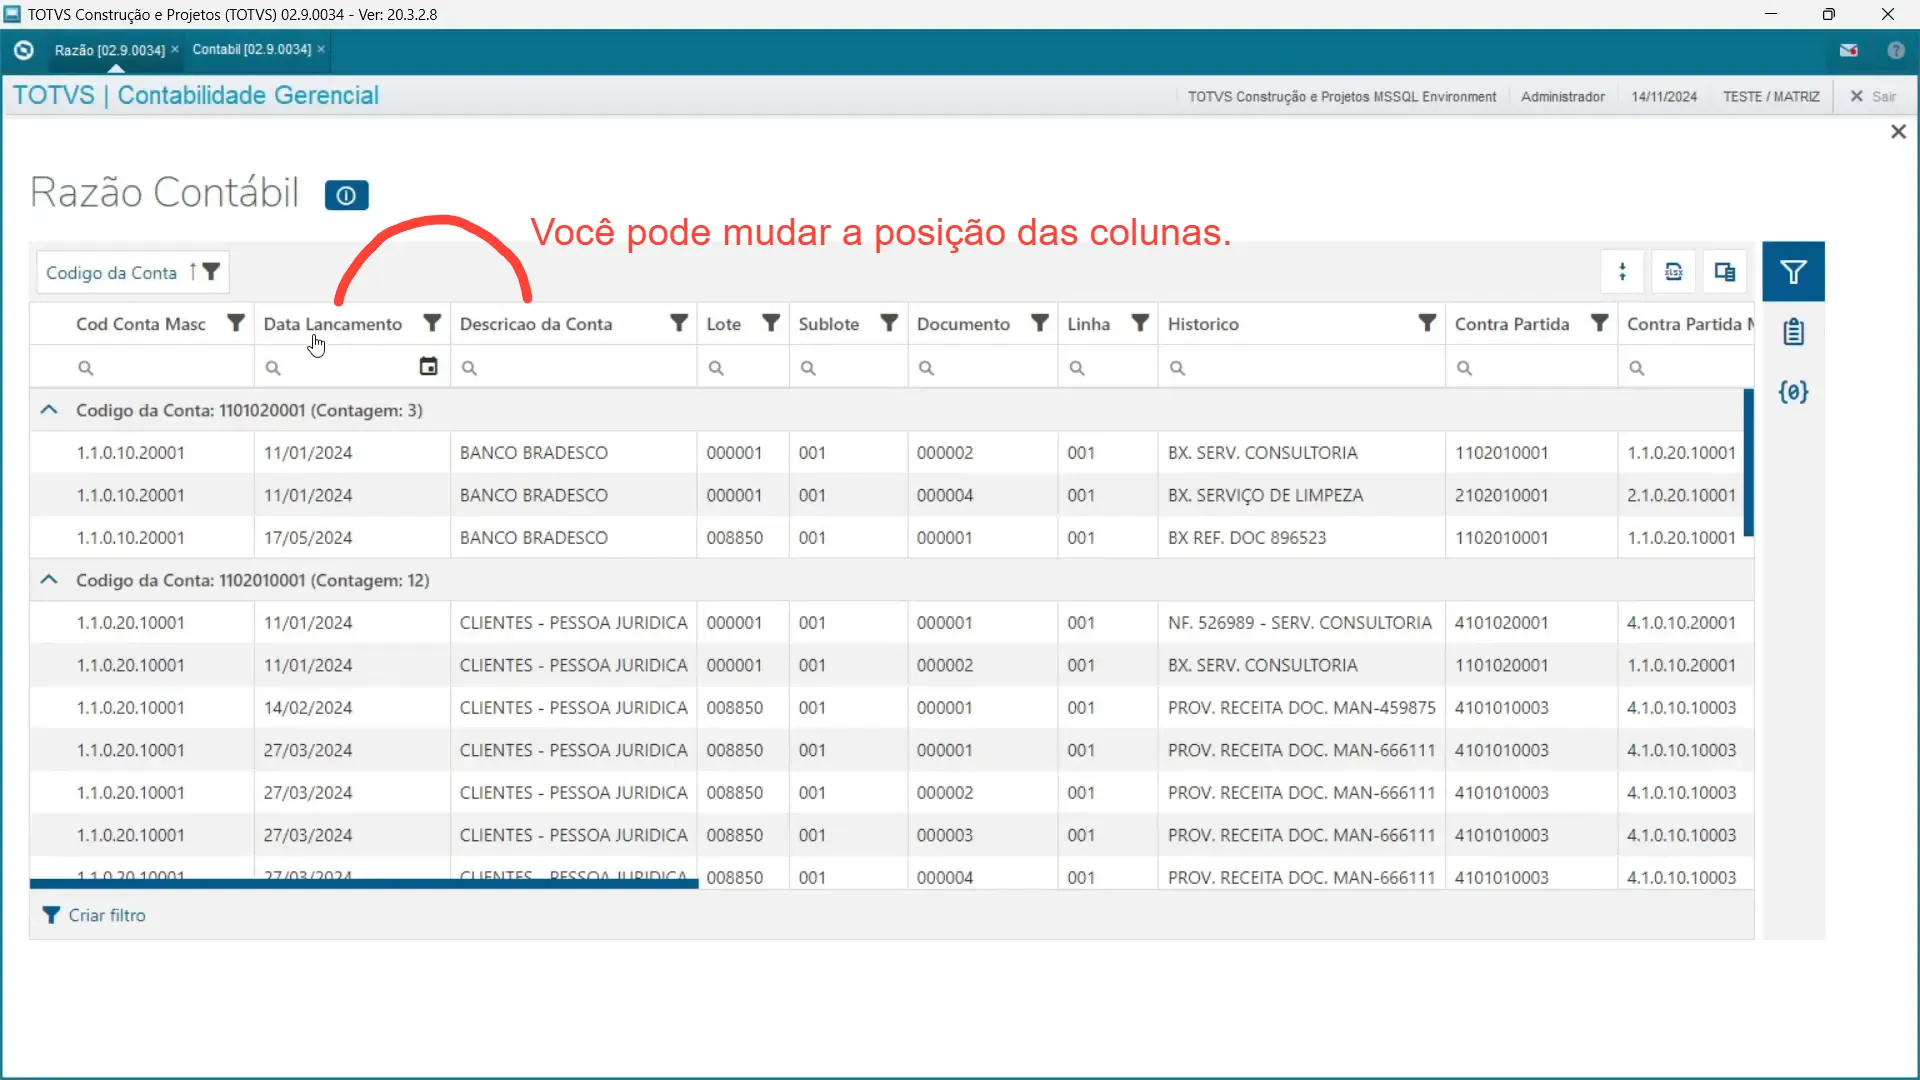Click the 2.1.0.20.10001 masked account cell

point(1682,495)
